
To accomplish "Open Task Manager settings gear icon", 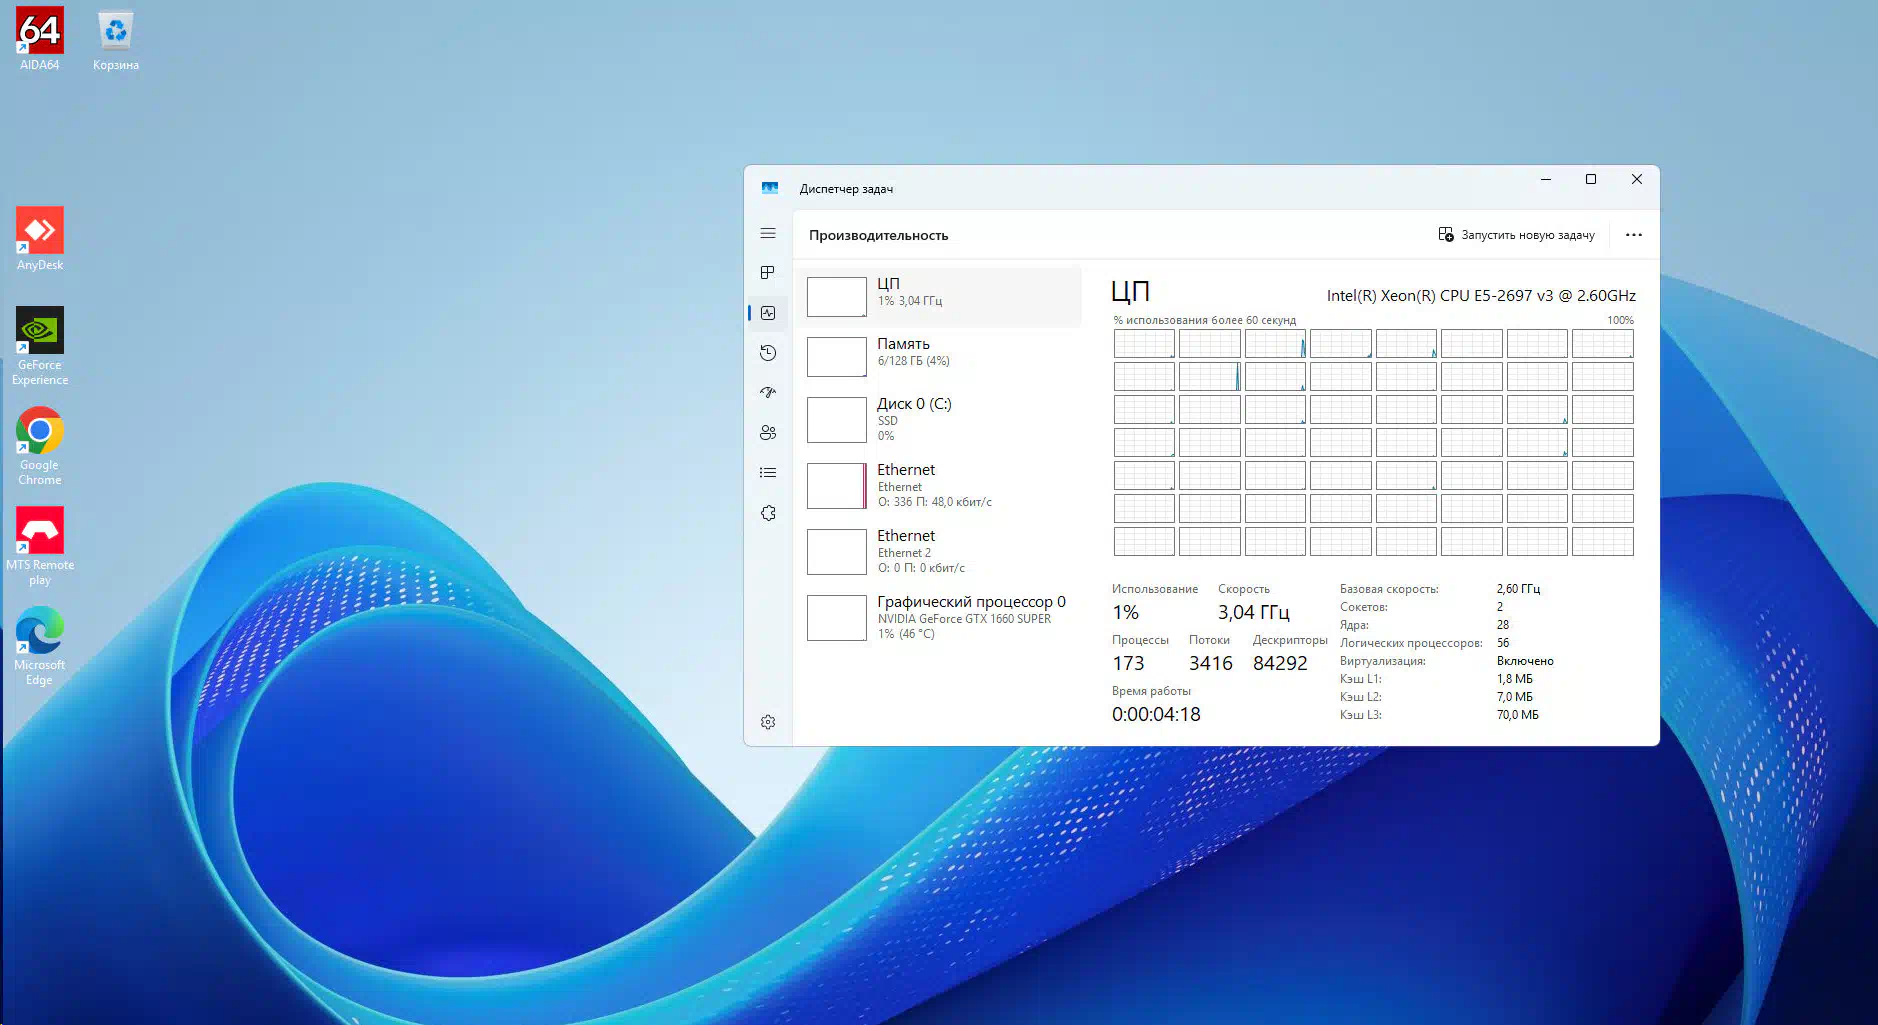I will point(768,722).
